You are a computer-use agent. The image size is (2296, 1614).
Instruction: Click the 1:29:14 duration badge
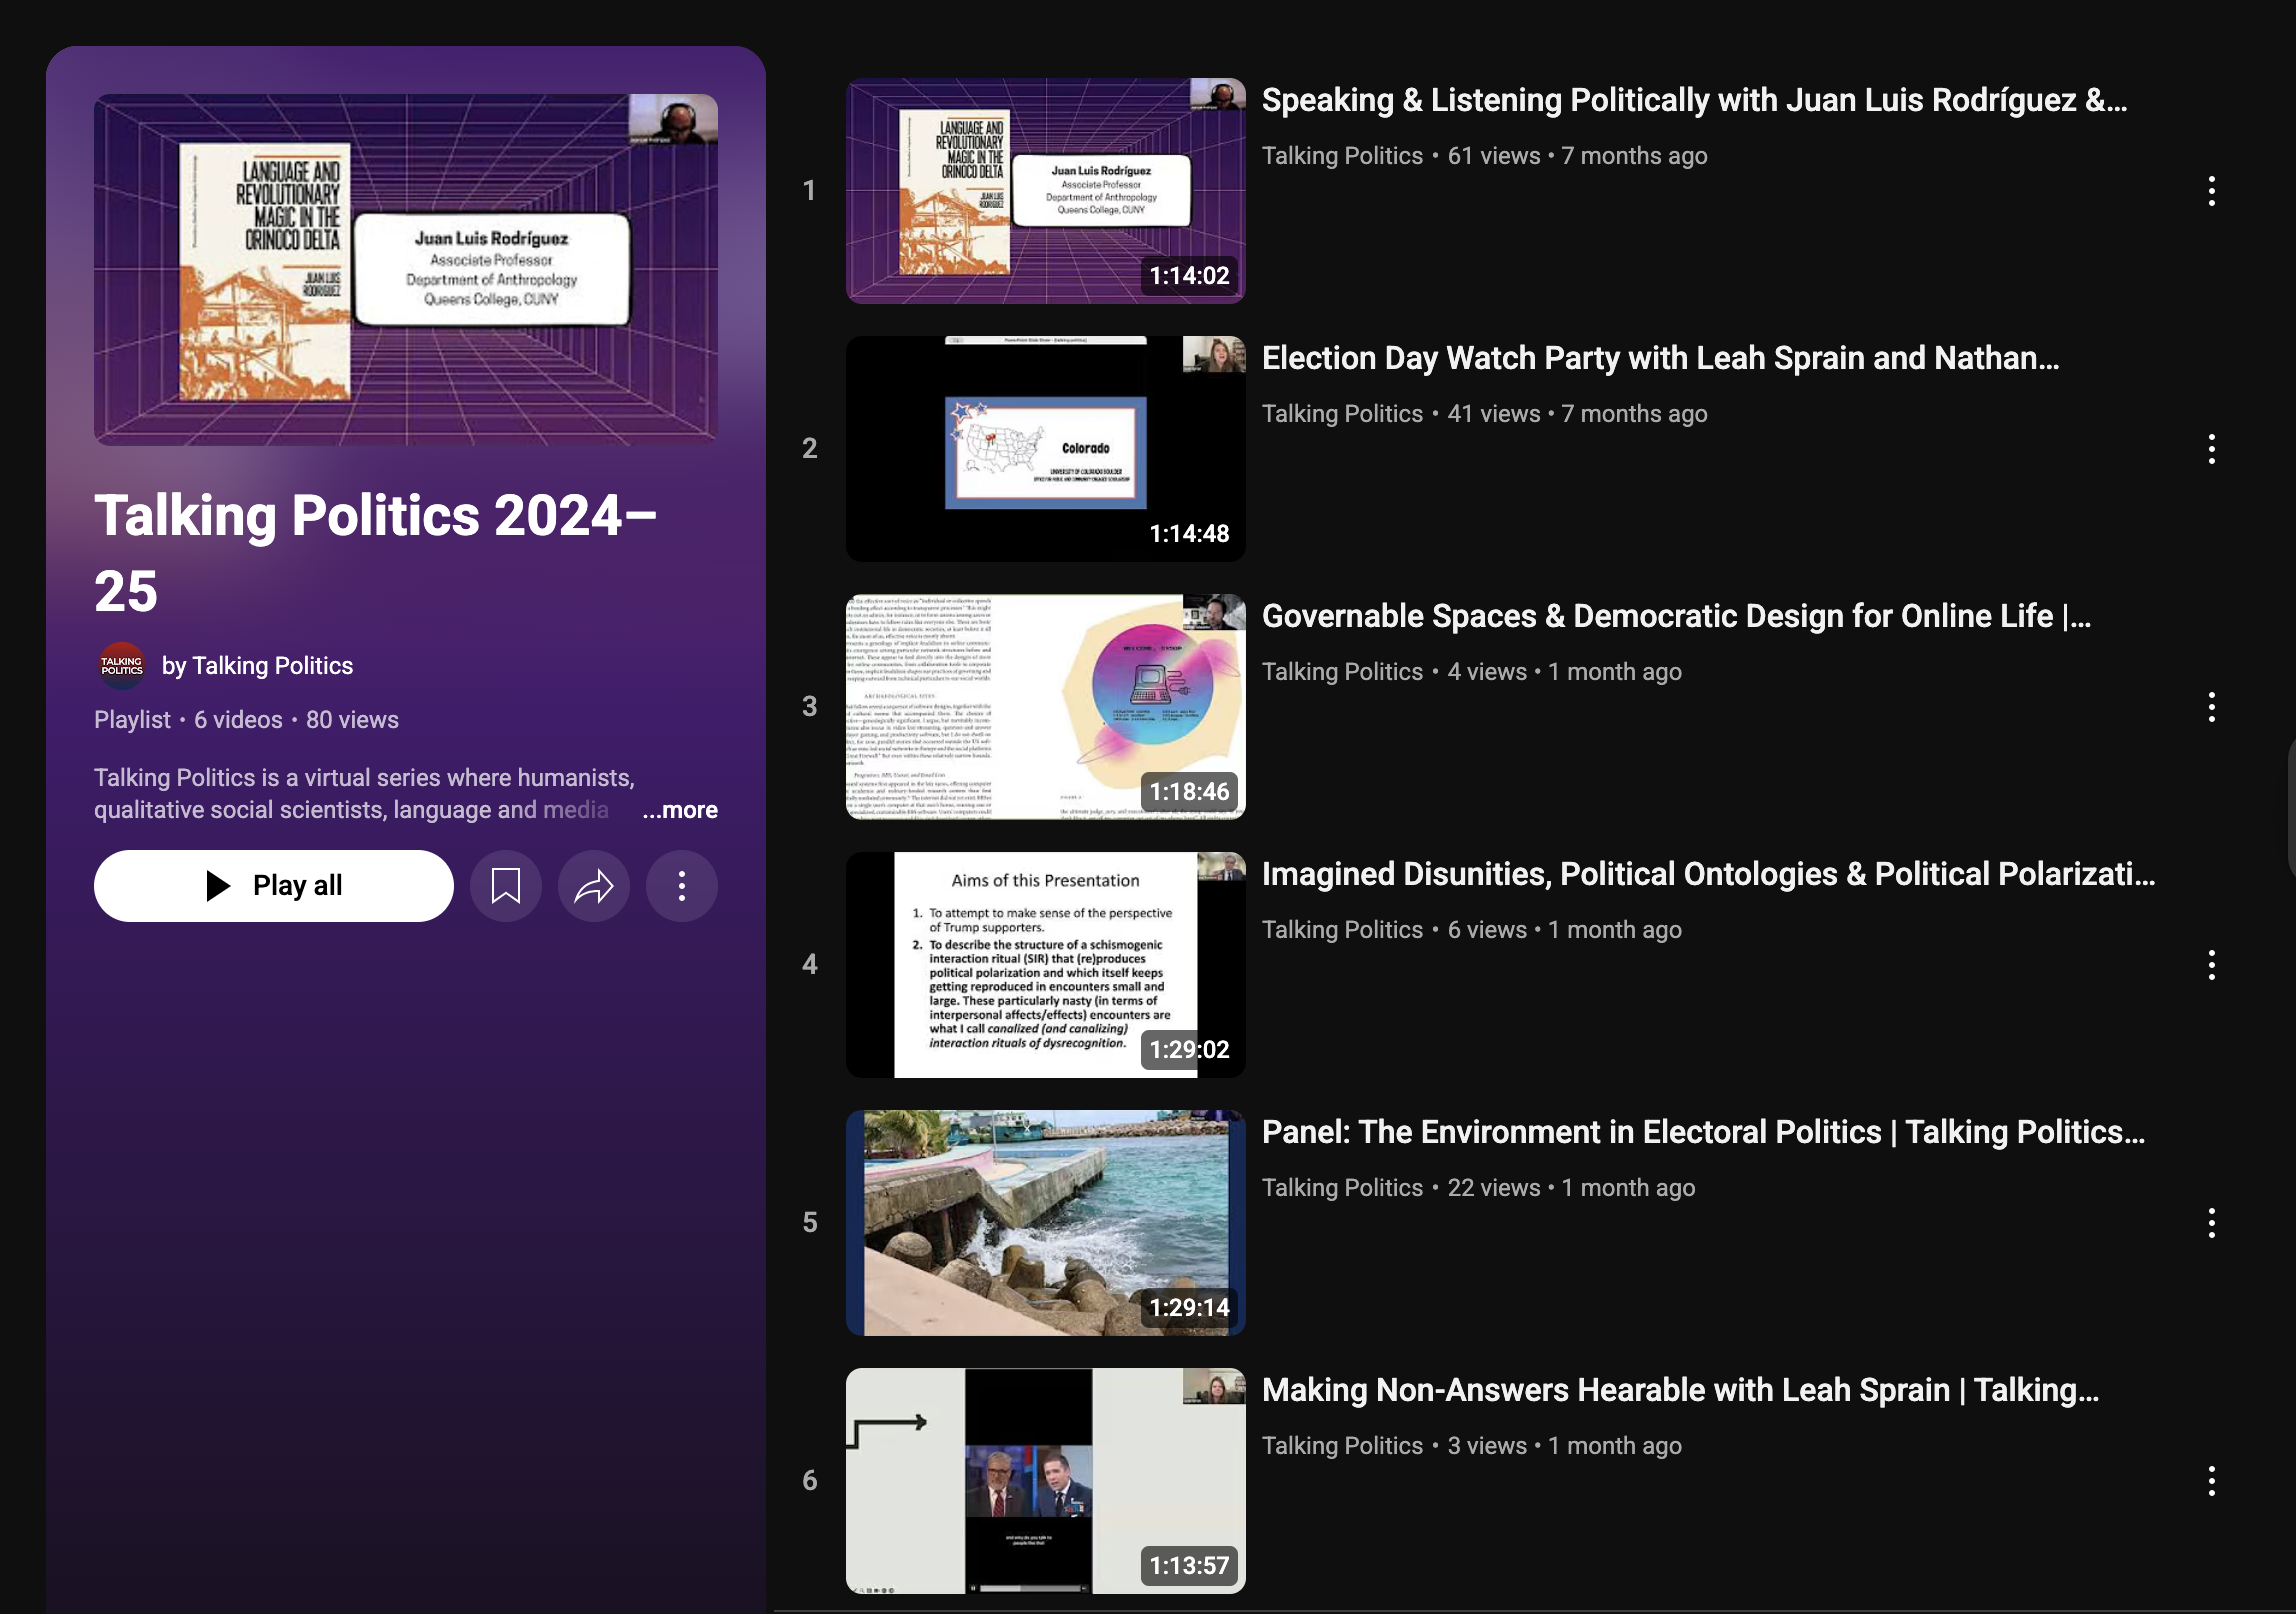[x=1189, y=1308]
